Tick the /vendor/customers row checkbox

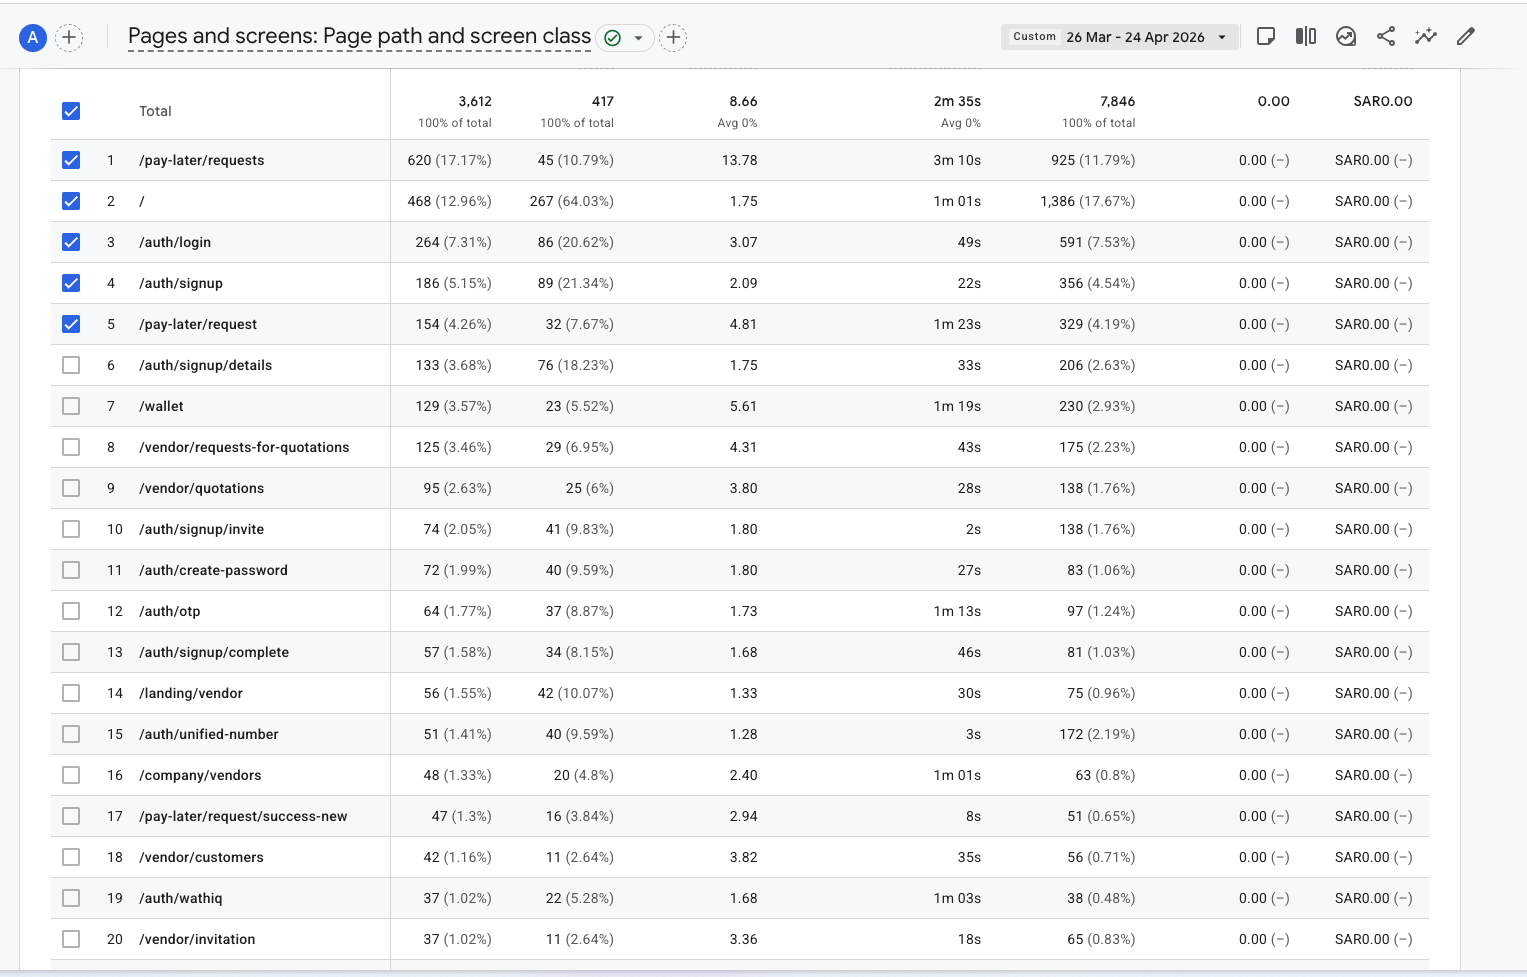click(71, 857)
